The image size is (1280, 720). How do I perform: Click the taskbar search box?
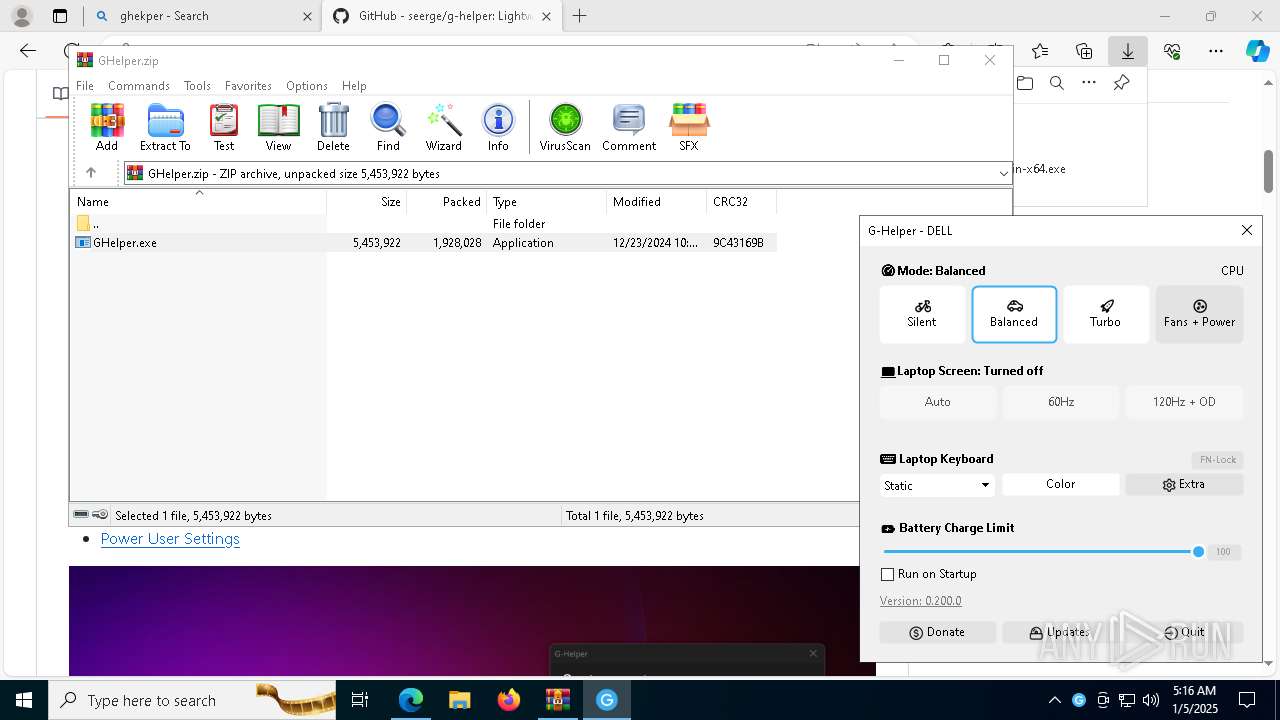[192, 700]
